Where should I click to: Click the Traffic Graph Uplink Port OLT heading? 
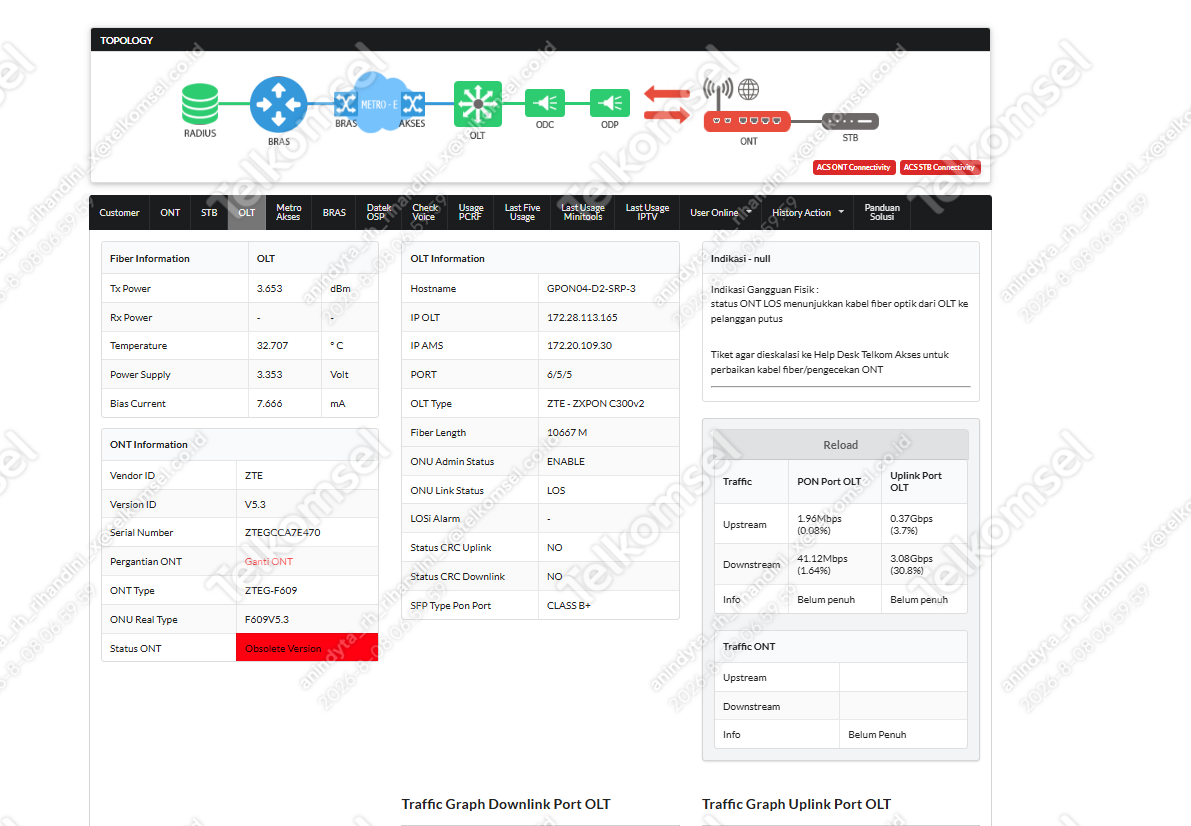(796, 804)
